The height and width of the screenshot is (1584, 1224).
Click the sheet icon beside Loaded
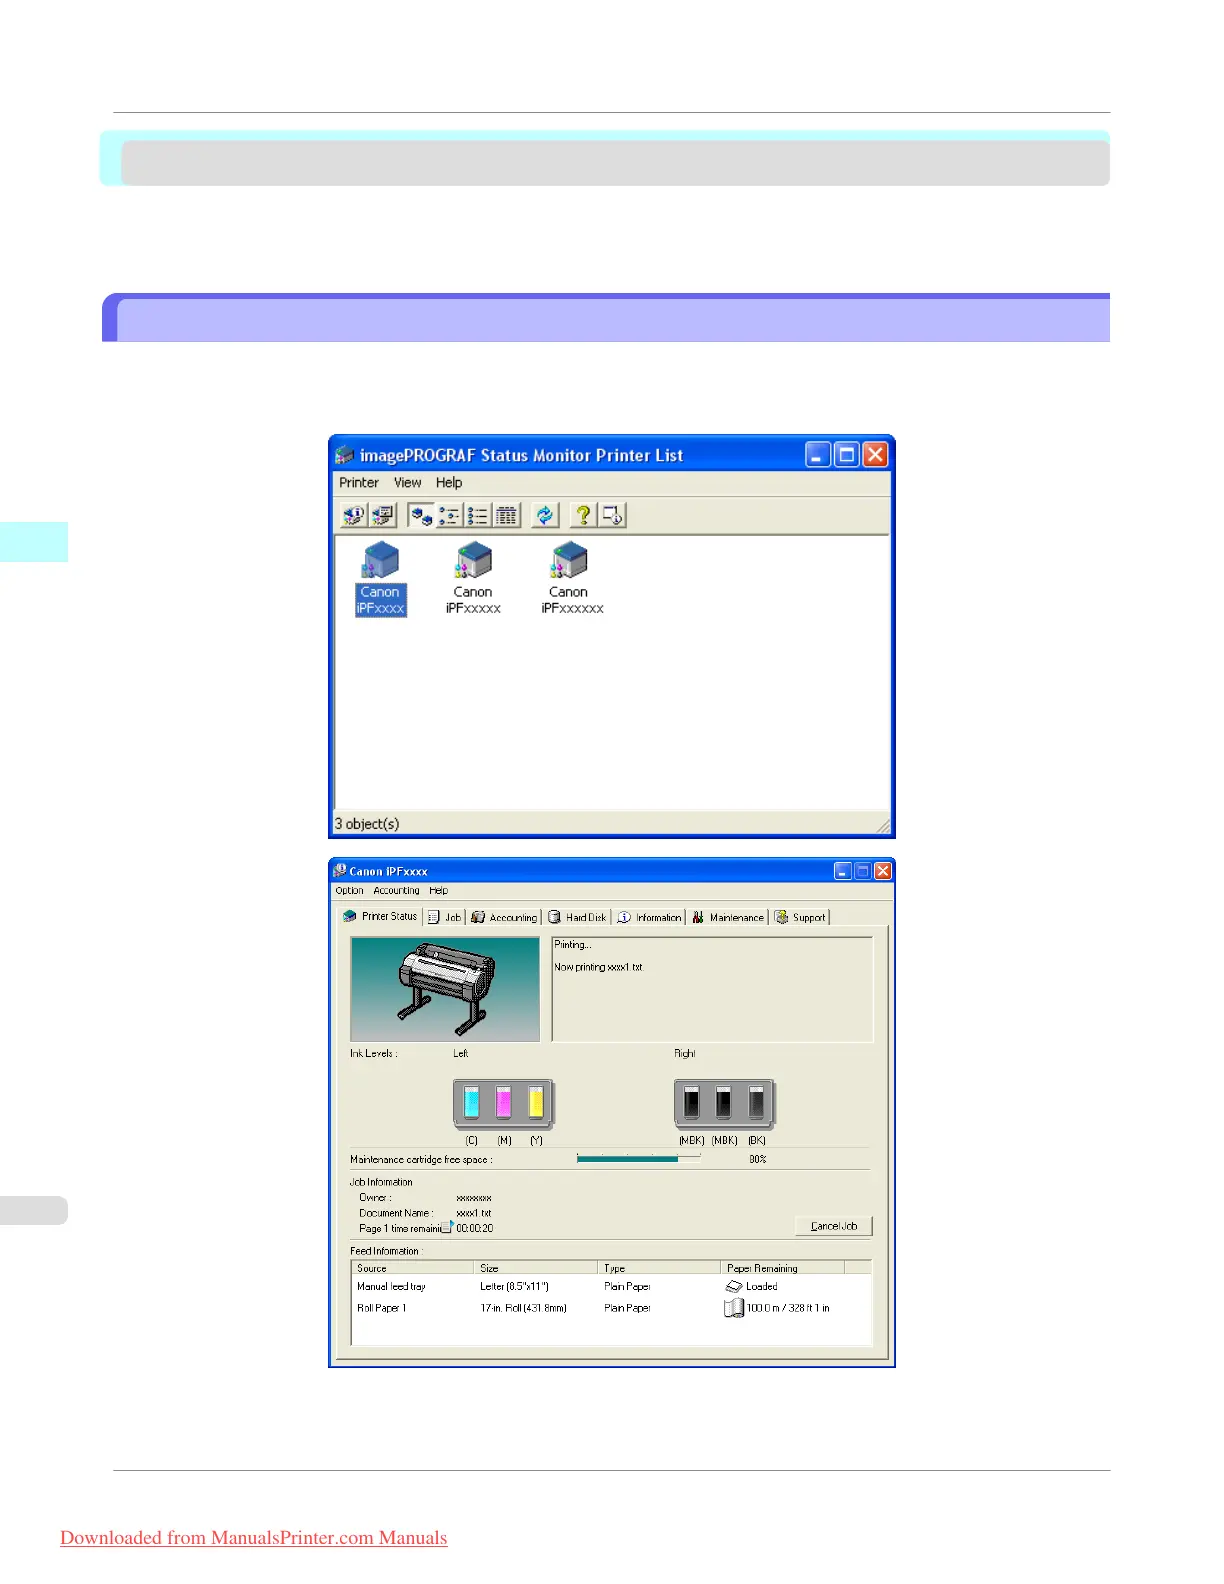point(734,1287)
